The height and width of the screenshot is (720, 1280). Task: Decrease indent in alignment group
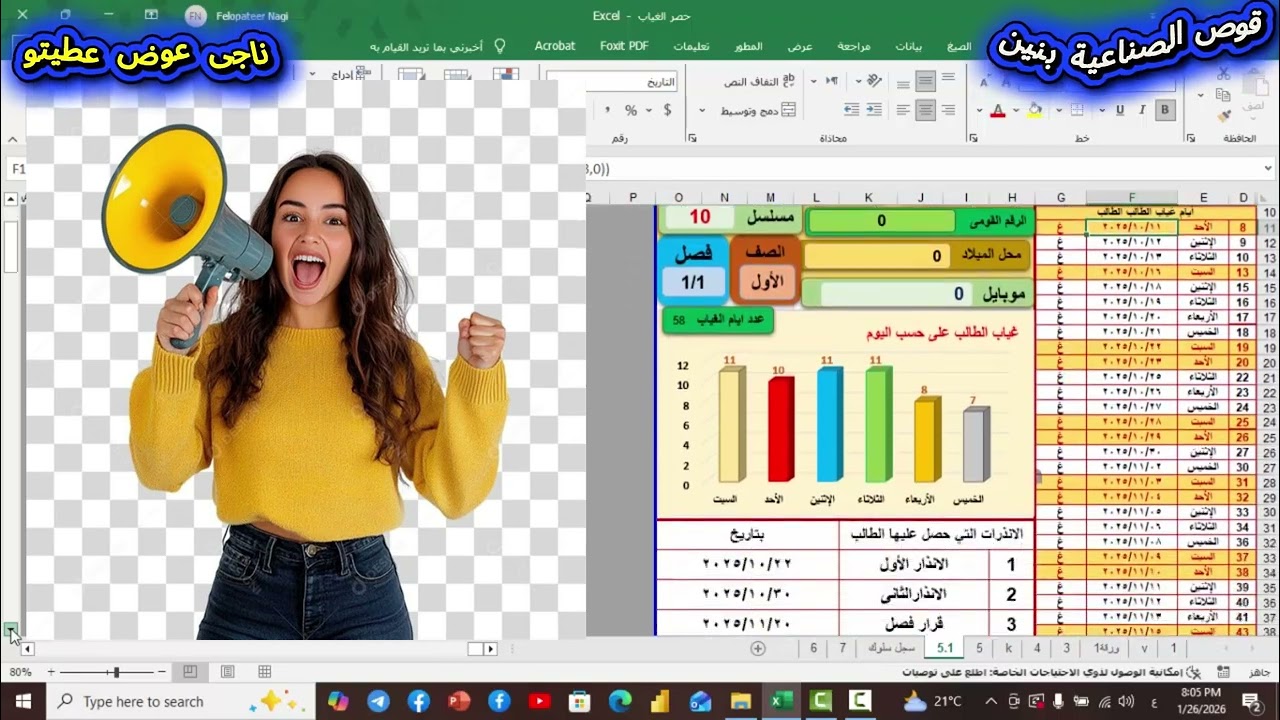pyautogui.click(x=874, y=110)
